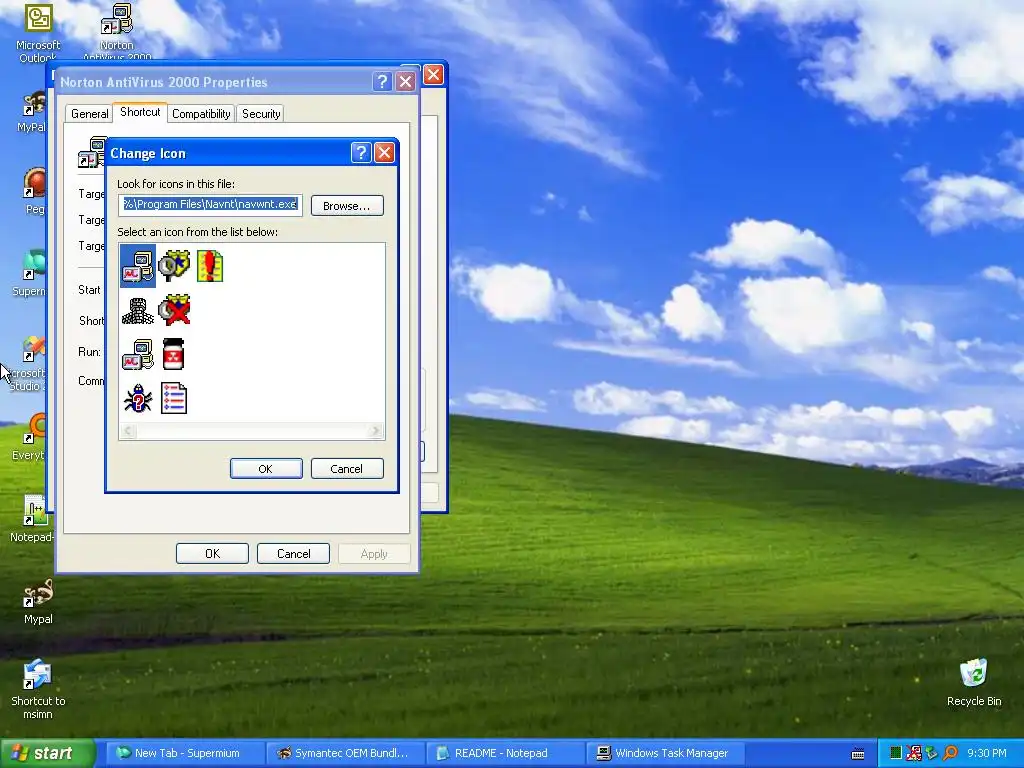
Task: Select the magnifier shield with red X icon
Action: click(174, 310)
